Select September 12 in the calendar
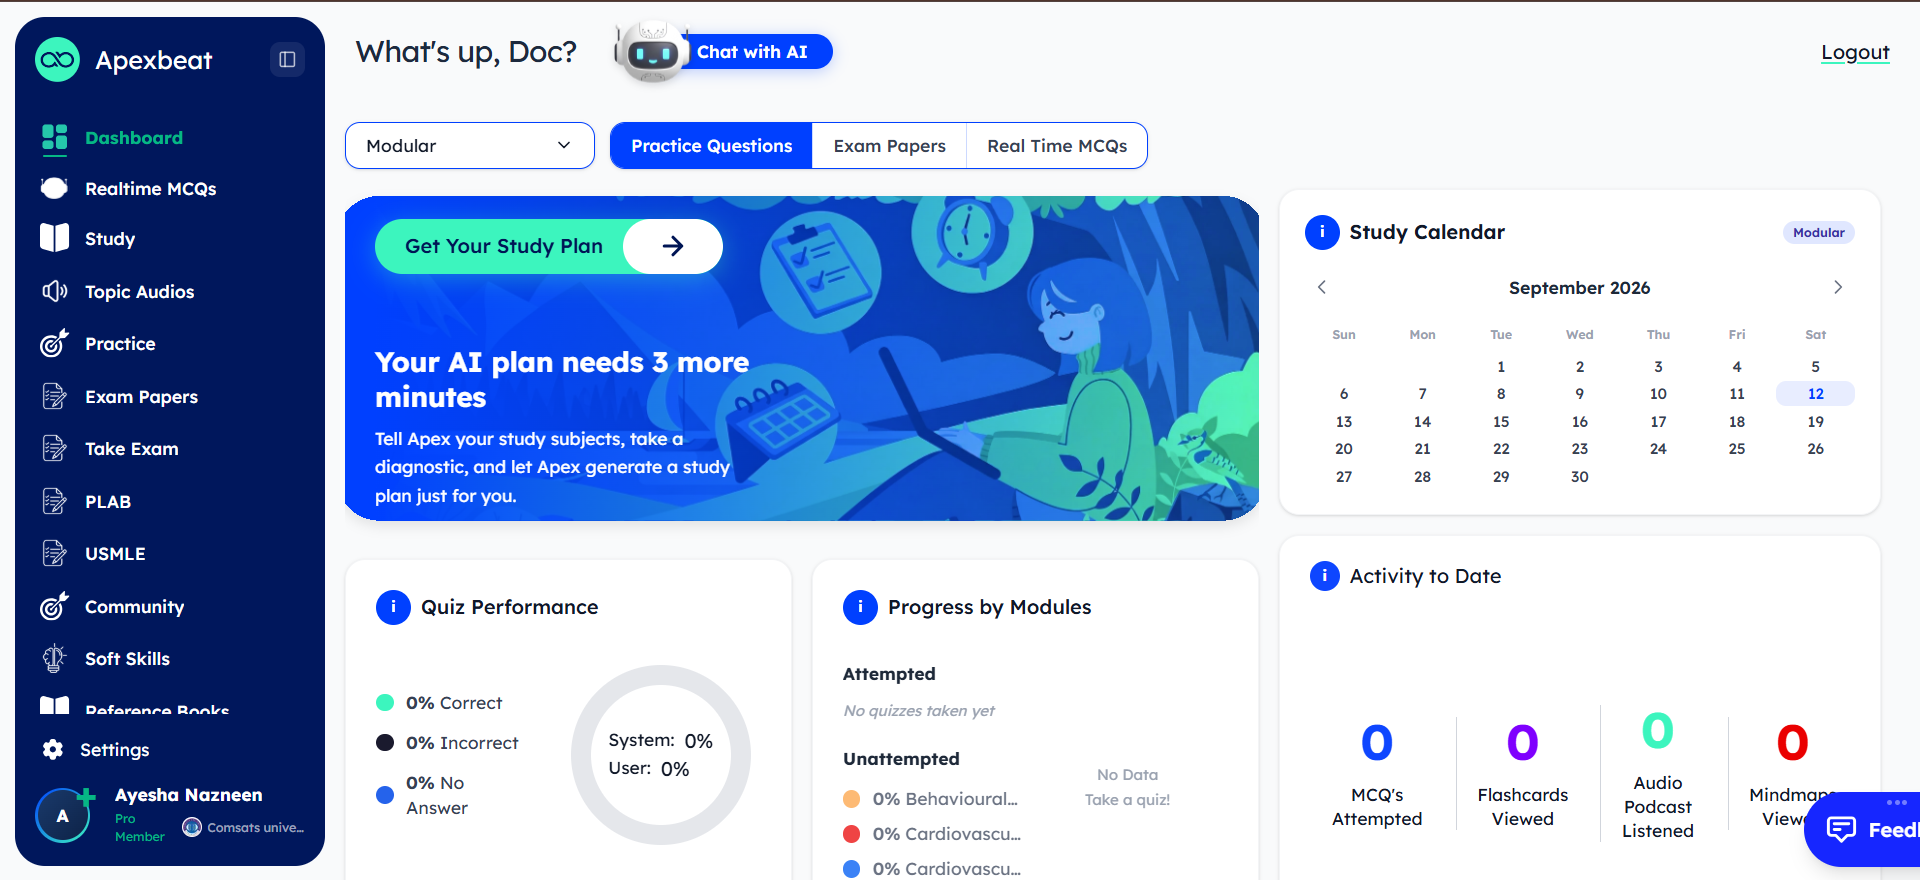 tap(1816, 394)
